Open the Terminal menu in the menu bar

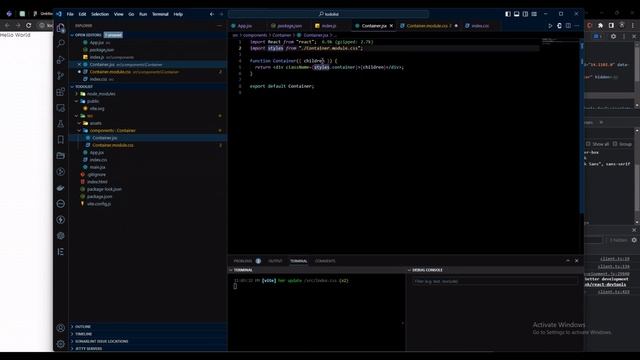[160, 14]
